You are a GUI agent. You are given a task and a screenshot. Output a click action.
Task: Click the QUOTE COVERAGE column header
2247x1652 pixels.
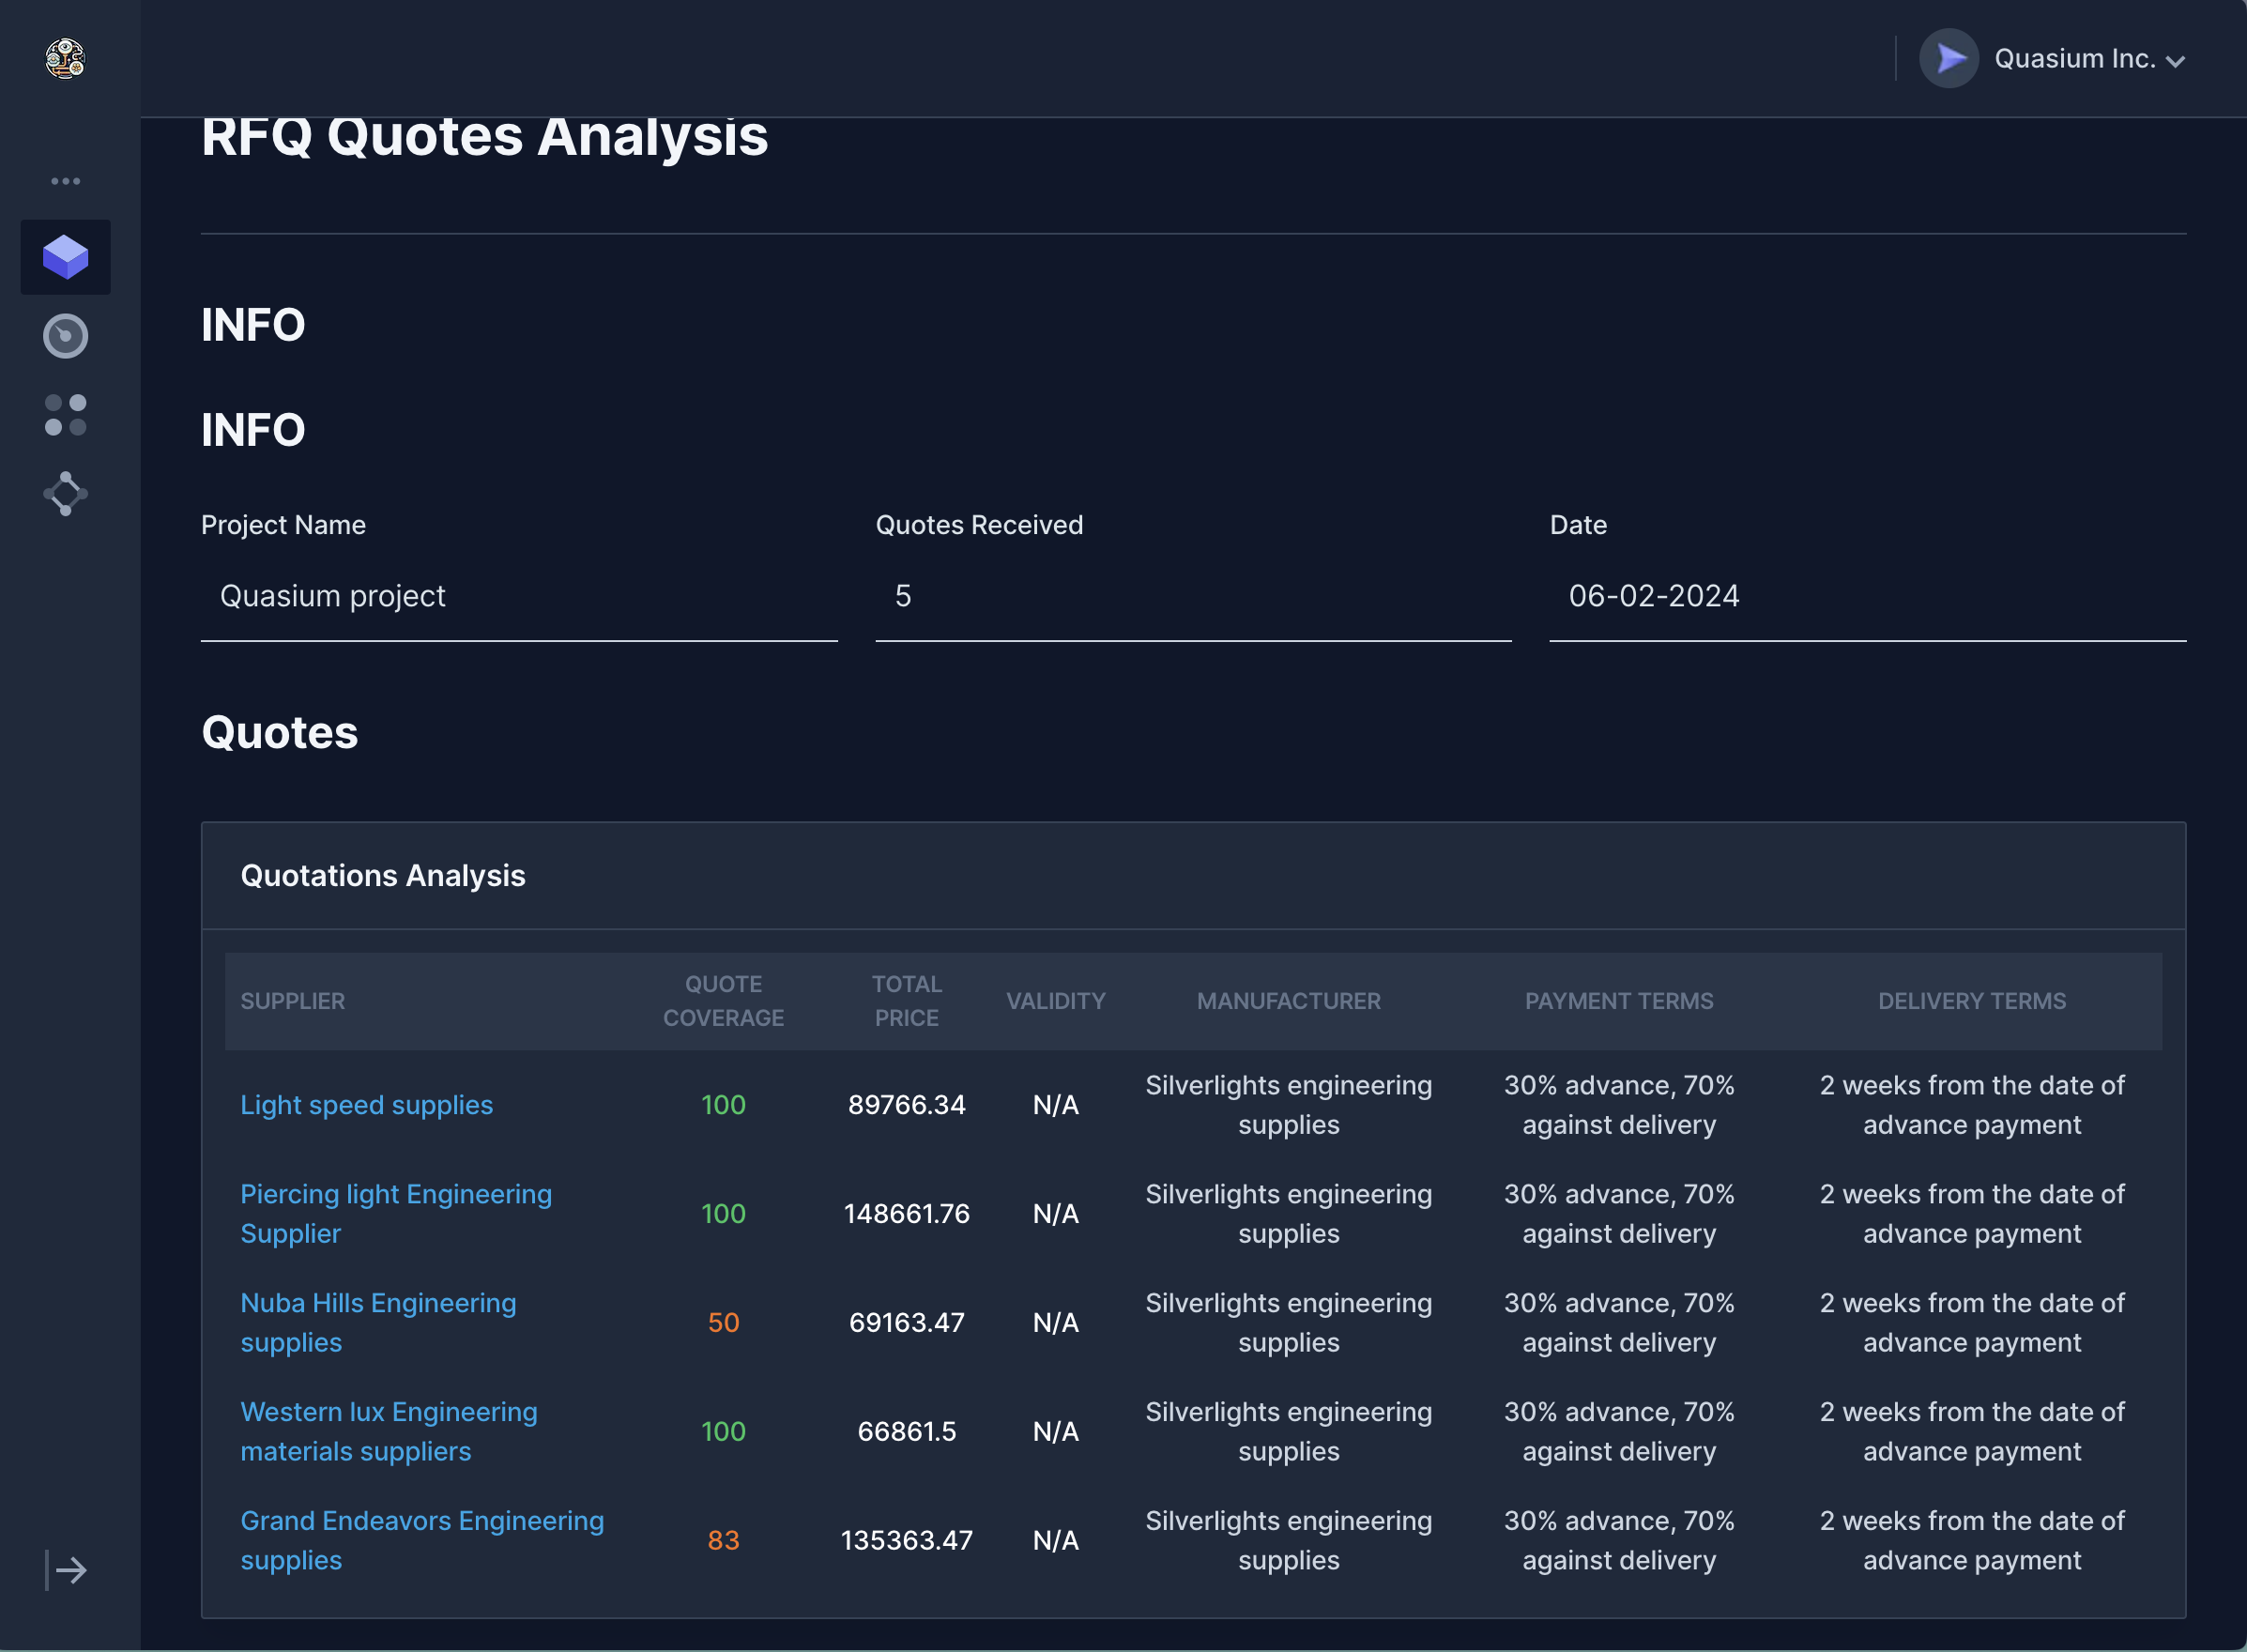(x=723, y=1001)
